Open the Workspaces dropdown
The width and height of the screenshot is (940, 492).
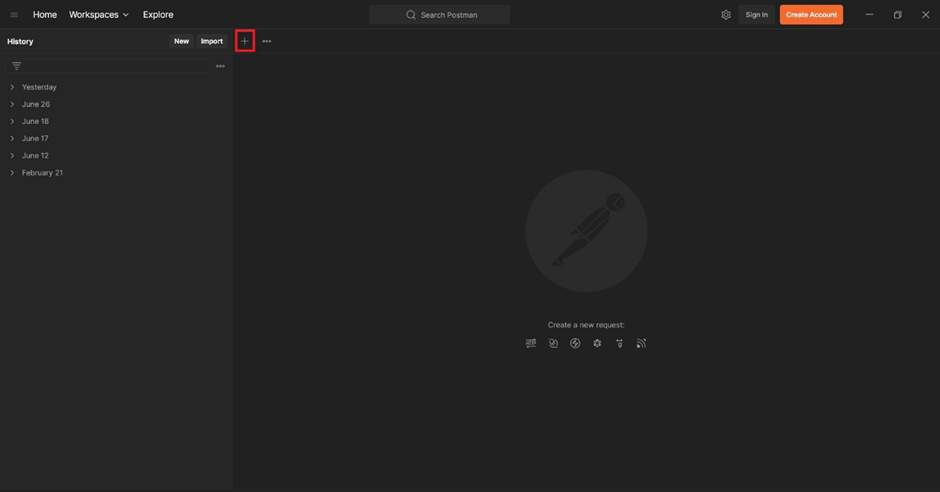(x=99, y=15)
